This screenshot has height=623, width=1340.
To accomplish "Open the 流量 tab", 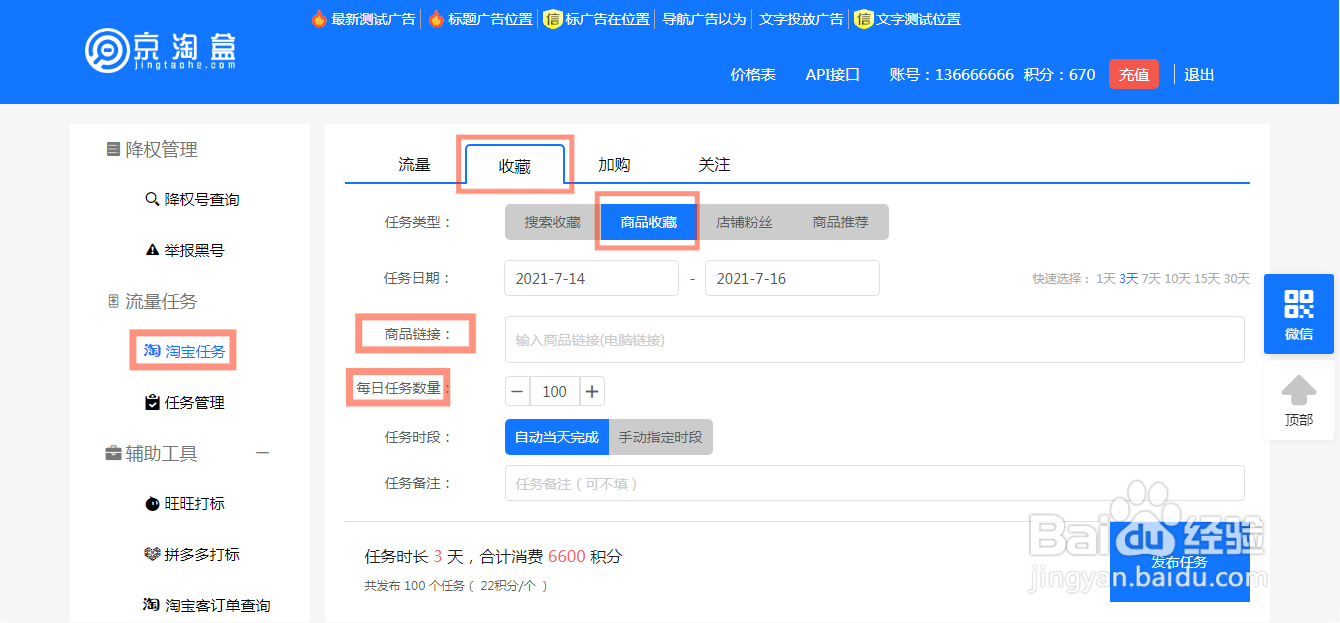I will tap(414, 163).
